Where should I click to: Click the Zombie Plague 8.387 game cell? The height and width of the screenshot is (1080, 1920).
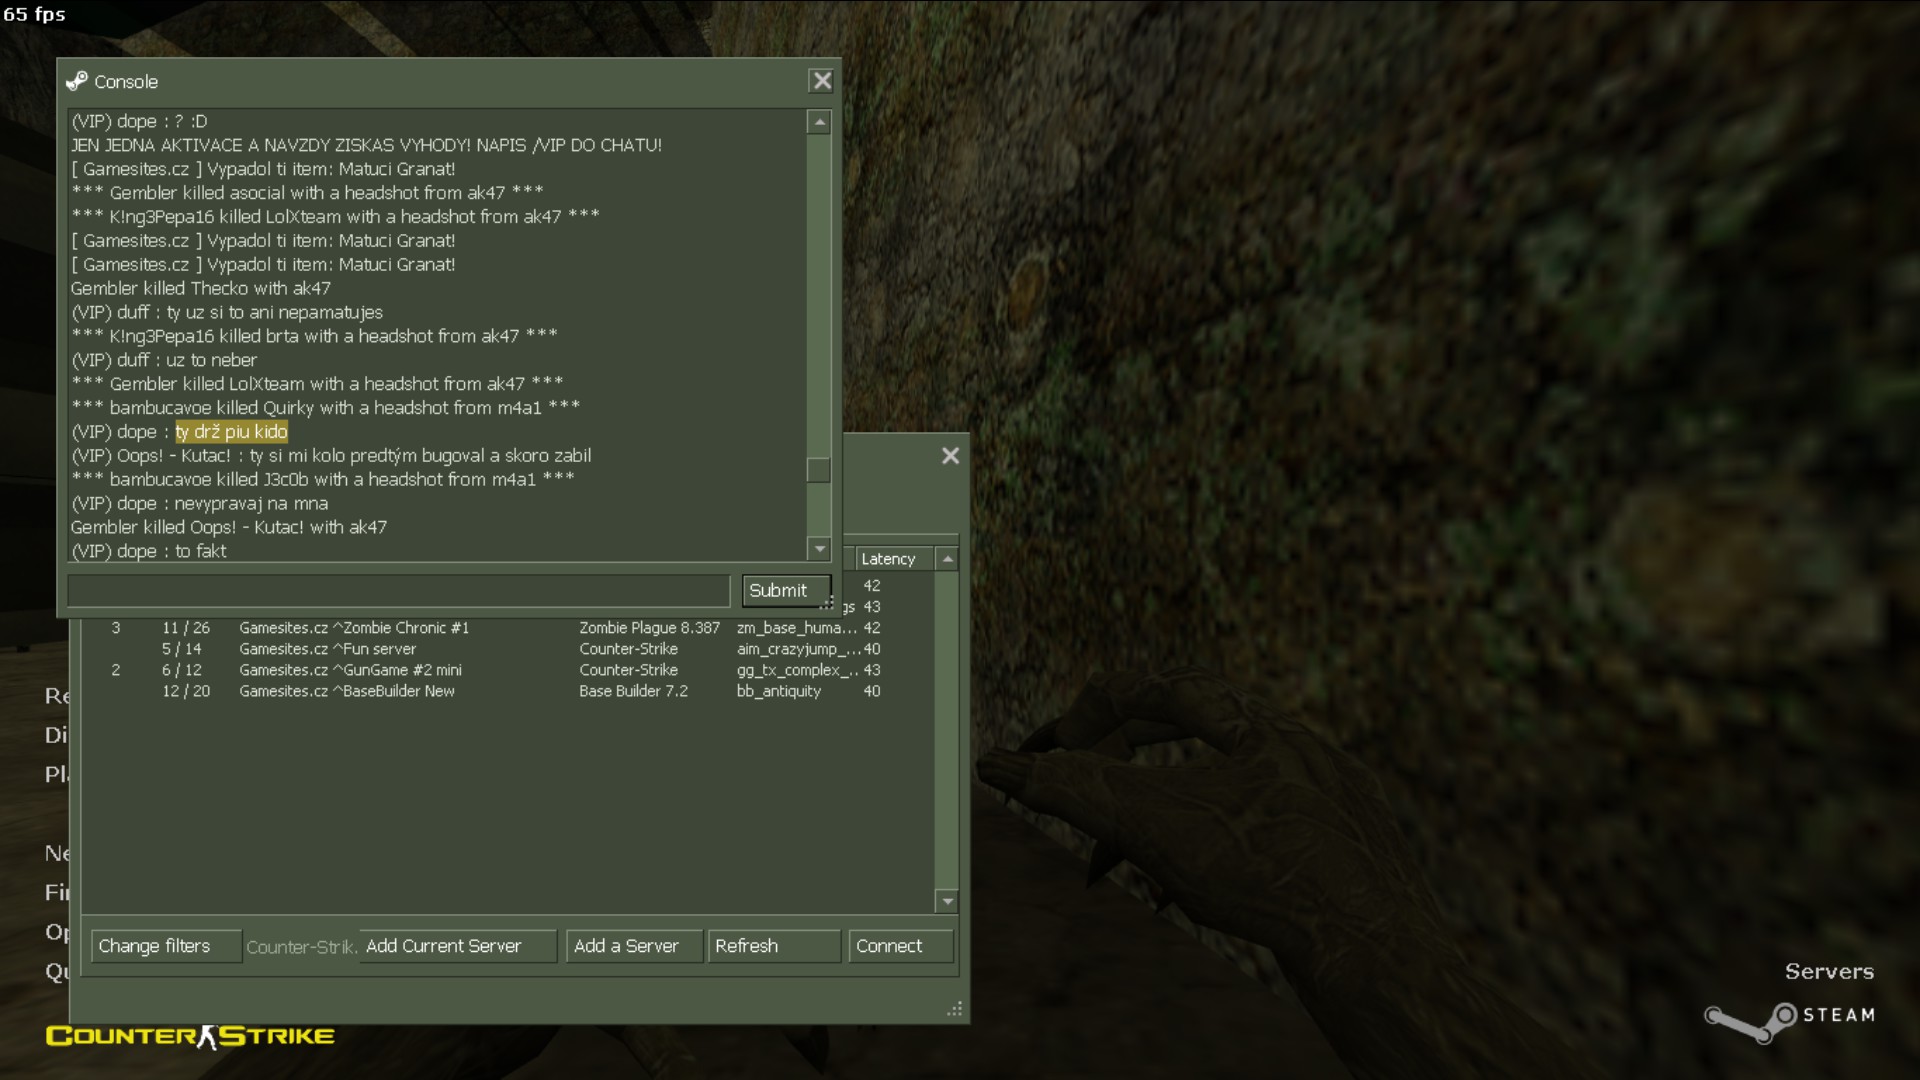tap(649, 628)
